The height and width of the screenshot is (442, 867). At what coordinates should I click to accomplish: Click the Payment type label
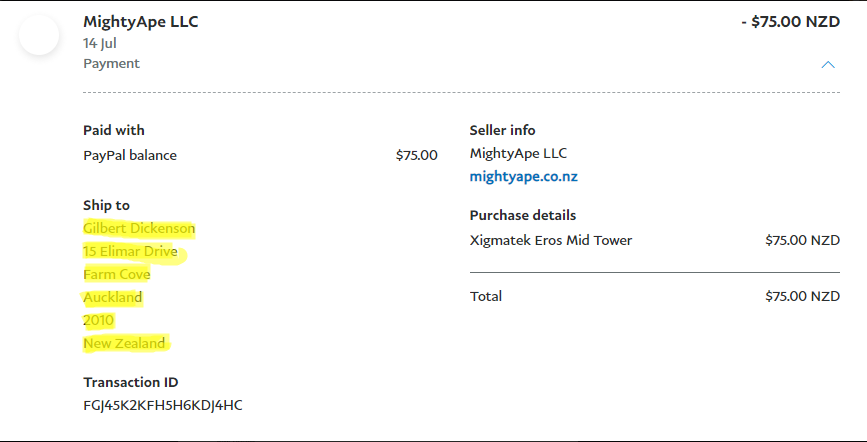coord(111,64)
